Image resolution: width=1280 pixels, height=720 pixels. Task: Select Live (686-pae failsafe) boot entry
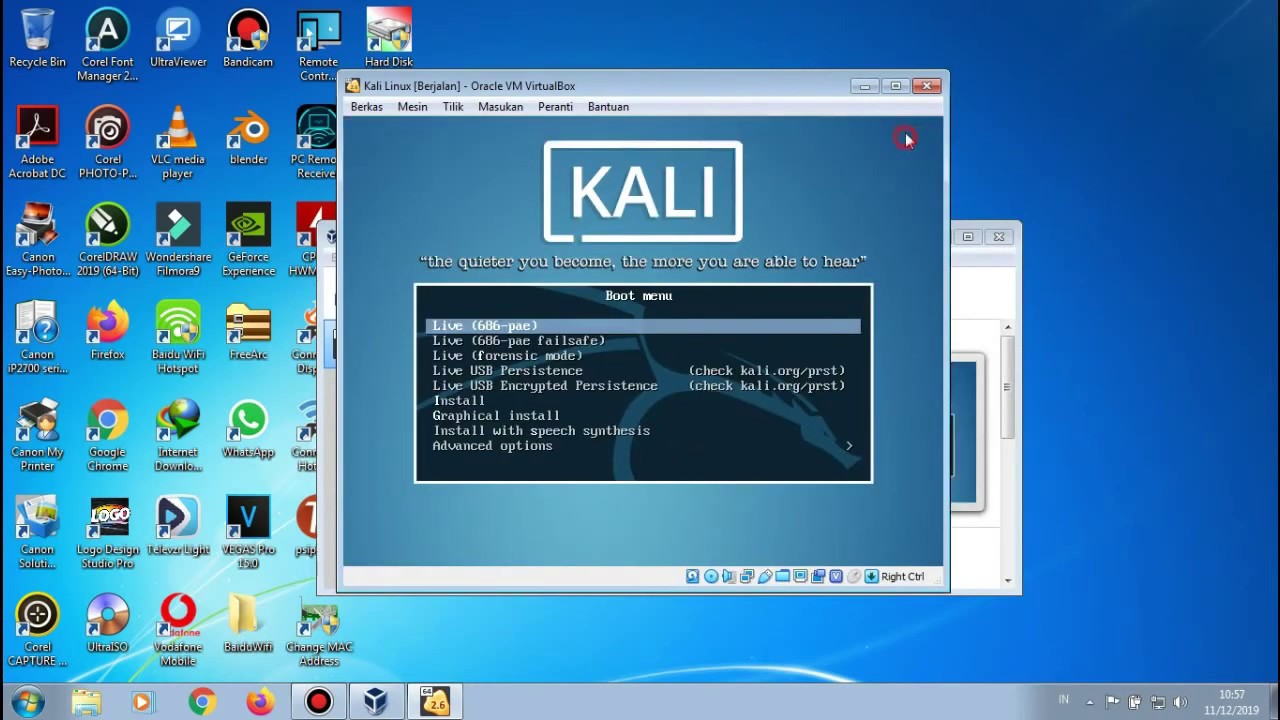click(x=643, y=341)
